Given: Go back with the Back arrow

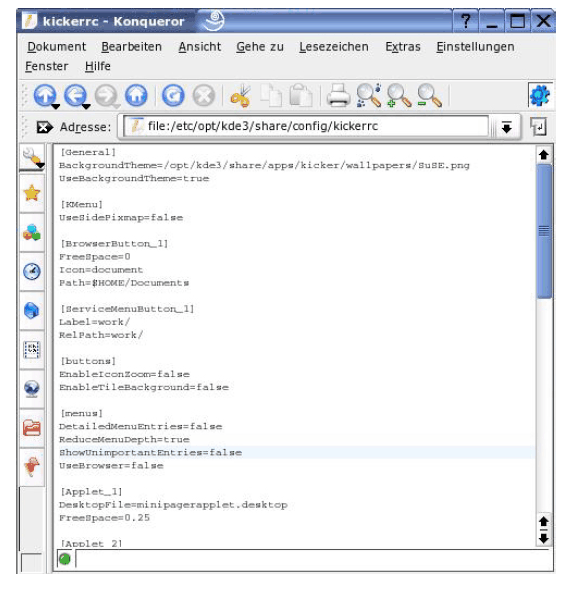Looking at the screenshot, I should click(x=75, y=95).
